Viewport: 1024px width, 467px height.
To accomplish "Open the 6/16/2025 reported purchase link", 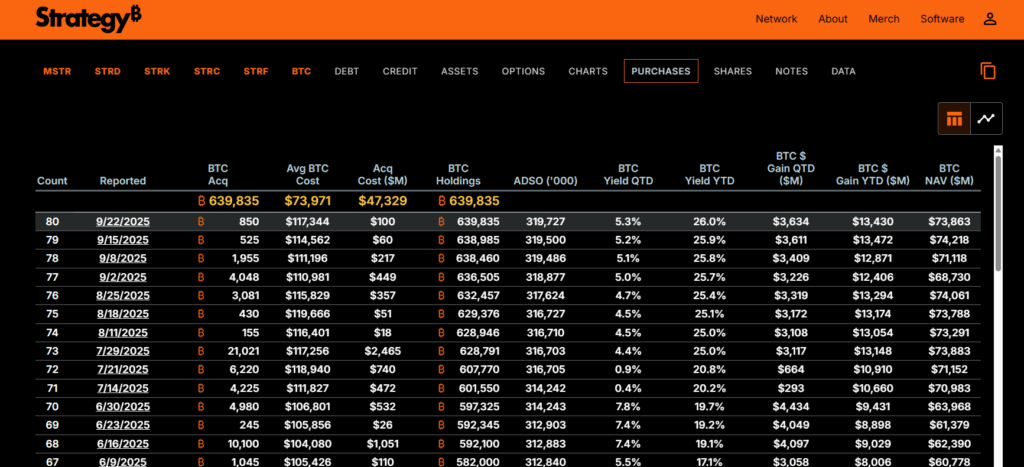I will (123, 444).
